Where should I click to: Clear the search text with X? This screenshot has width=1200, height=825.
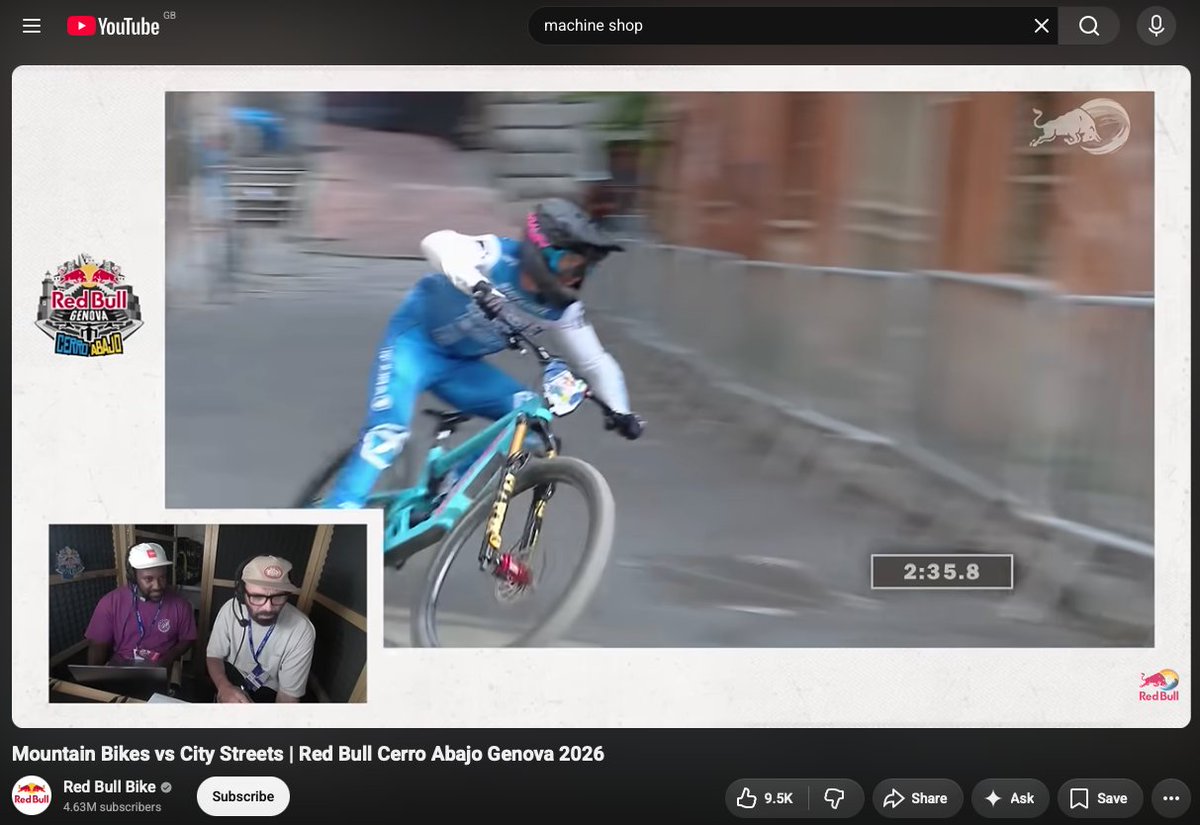pos(1041,26)
